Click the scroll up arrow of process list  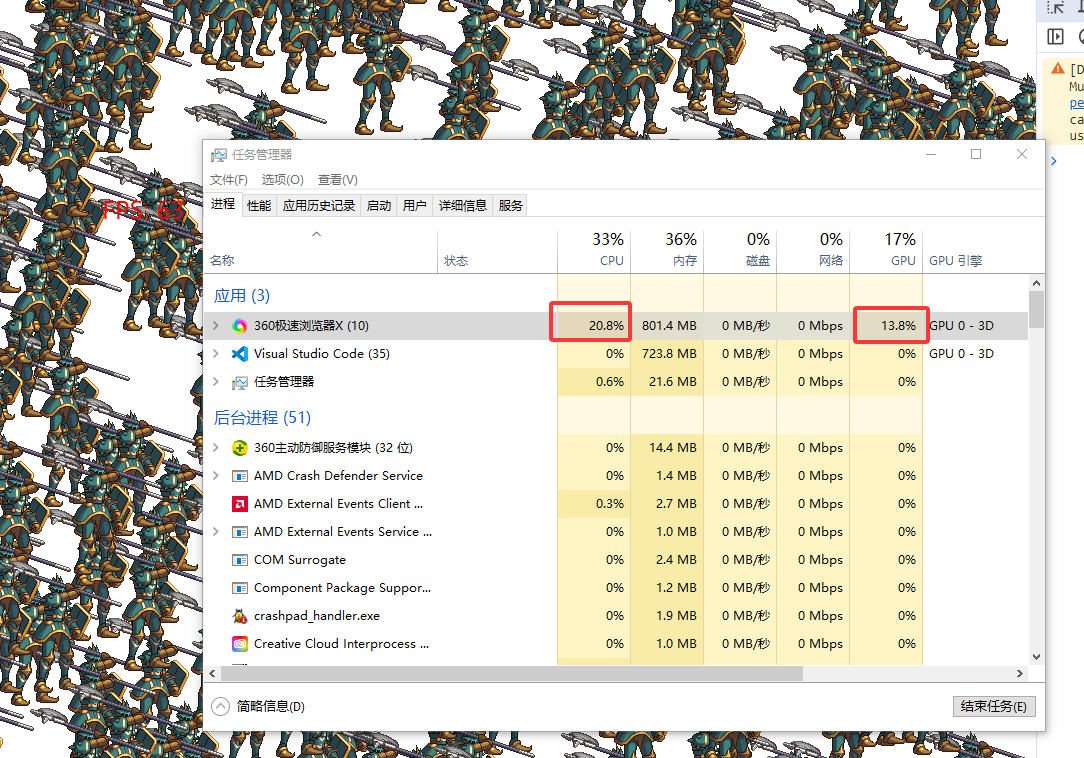click(x=1036, y=283)
